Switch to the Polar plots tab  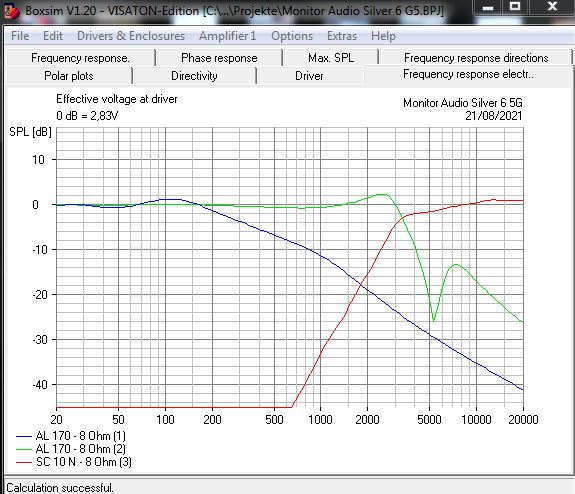pos(69,76)
